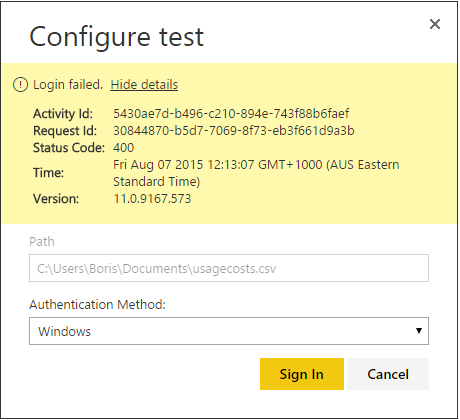Click the Hide details link
This screenshot has height=420, width=460.
pyautogui.click(x=144, y=85)
